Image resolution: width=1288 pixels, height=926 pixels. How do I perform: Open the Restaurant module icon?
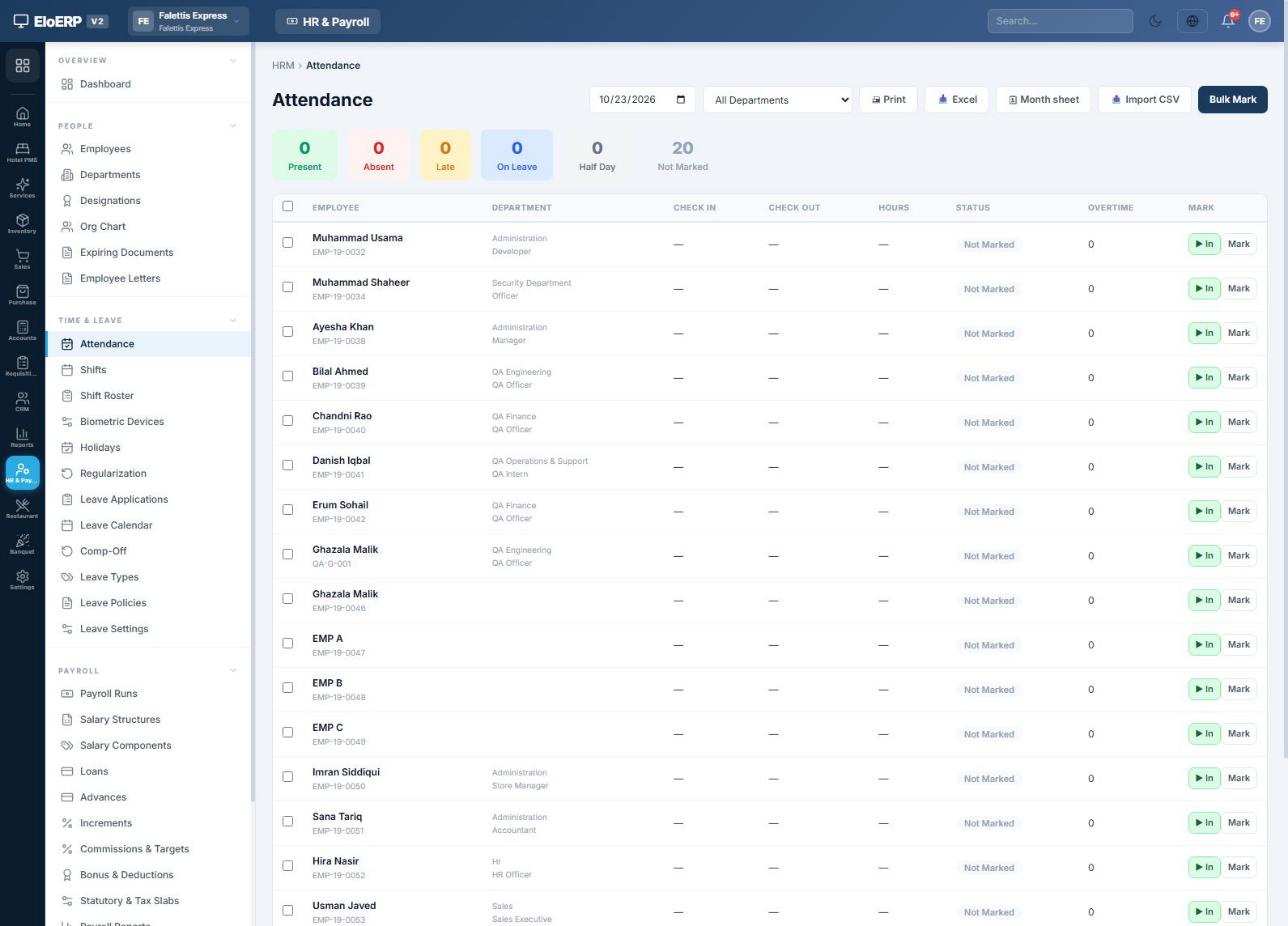tap(22, 509)
